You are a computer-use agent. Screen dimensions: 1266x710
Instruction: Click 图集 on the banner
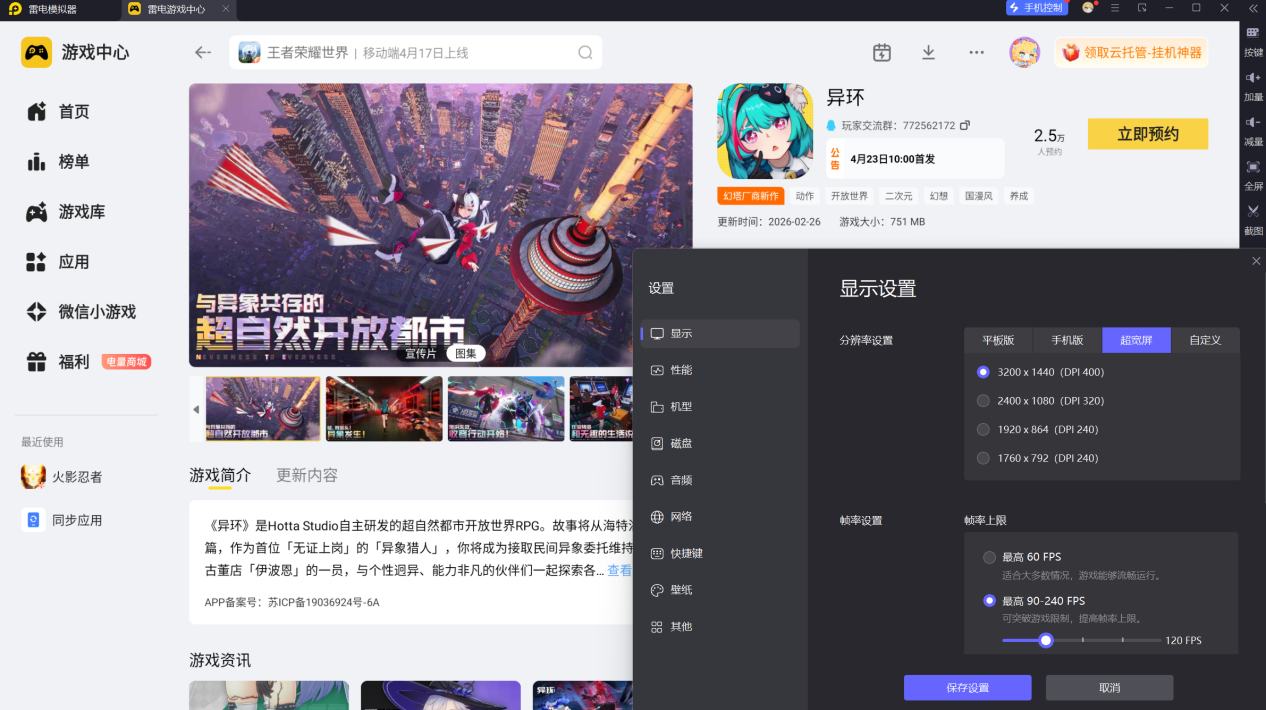click(x=466, y=353)
